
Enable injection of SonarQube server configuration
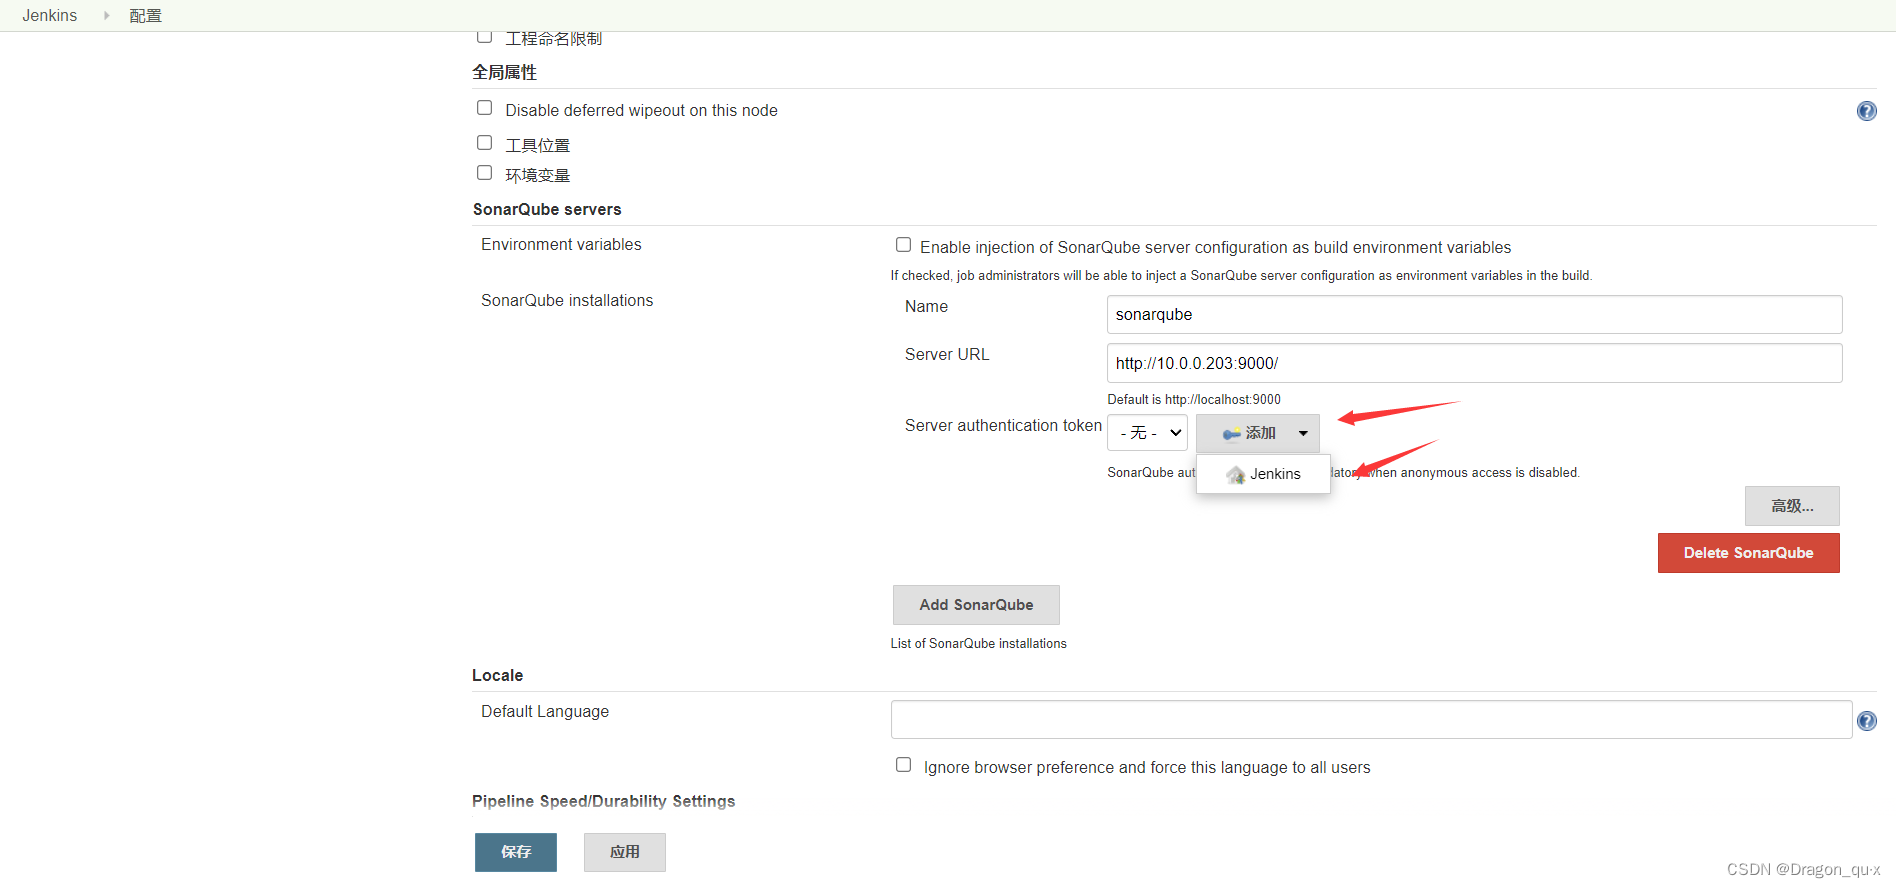(x=904, y=245)
